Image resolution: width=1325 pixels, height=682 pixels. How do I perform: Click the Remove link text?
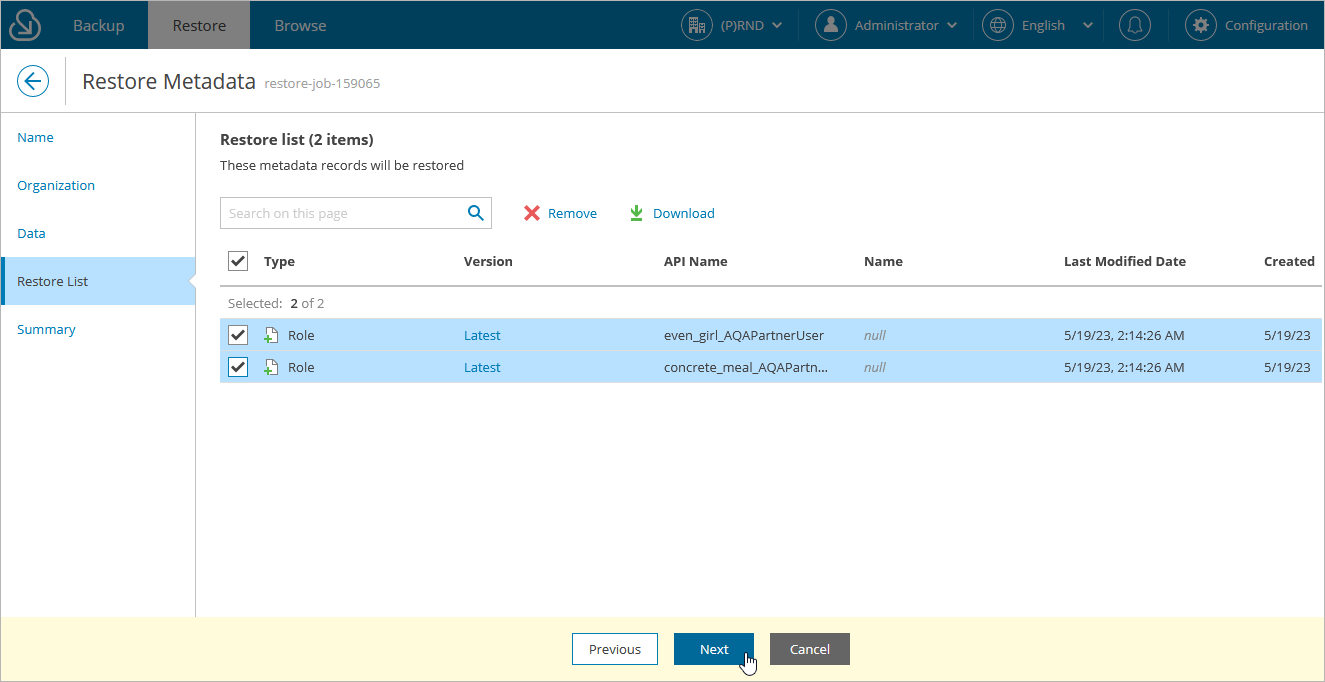[x=572, y=213]
